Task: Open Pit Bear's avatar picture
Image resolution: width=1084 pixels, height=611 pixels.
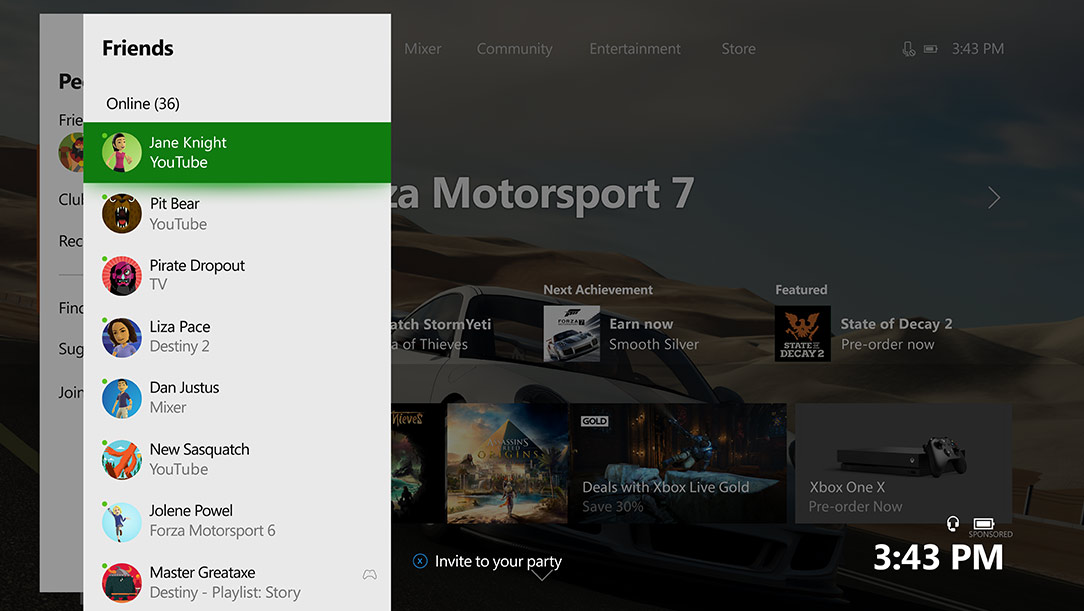Action: click(122, 214)
